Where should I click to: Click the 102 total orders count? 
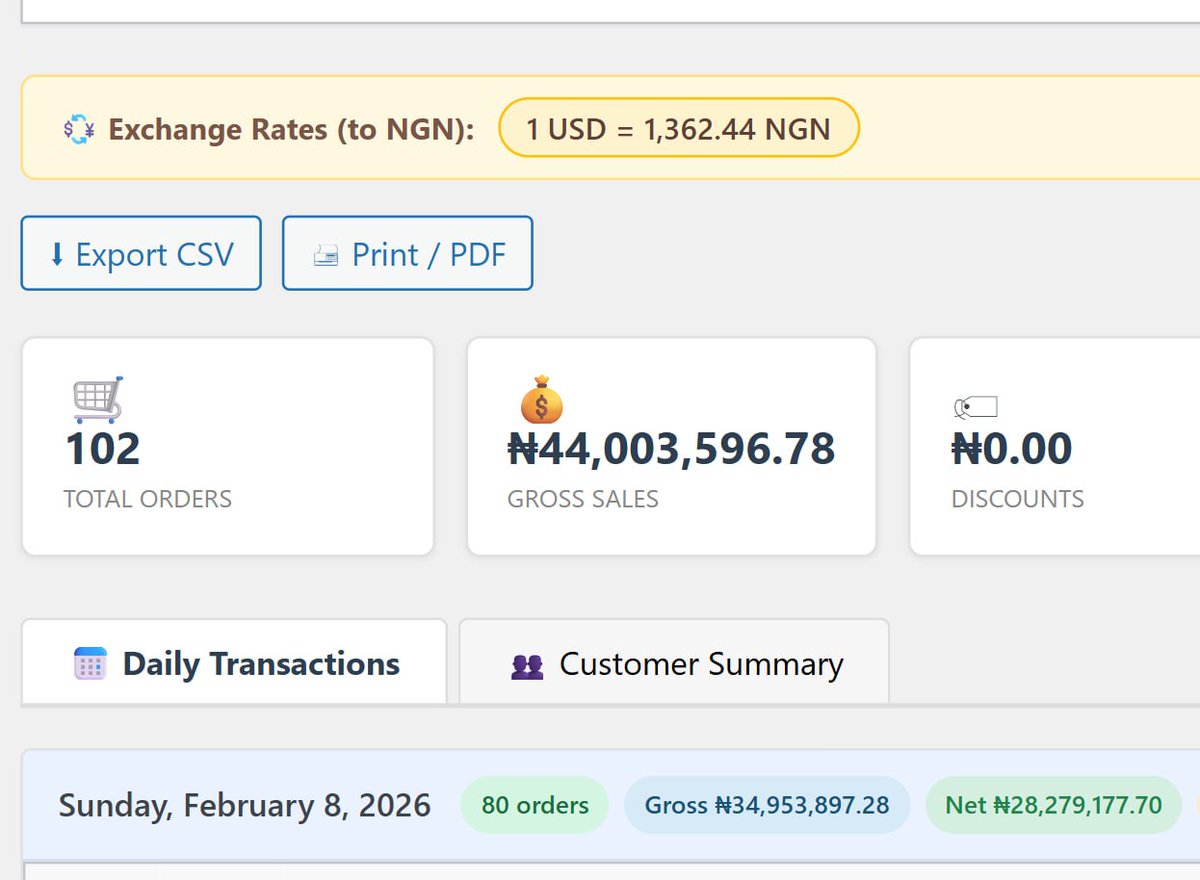pos(102,449)
